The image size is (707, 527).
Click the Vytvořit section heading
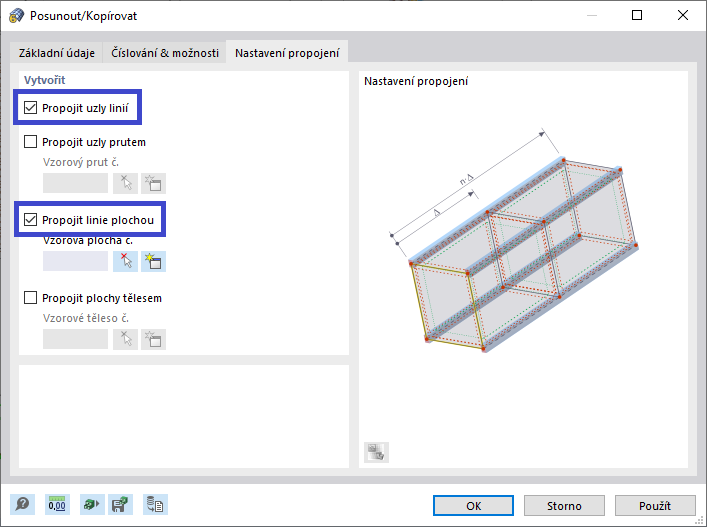coord(45,80)
